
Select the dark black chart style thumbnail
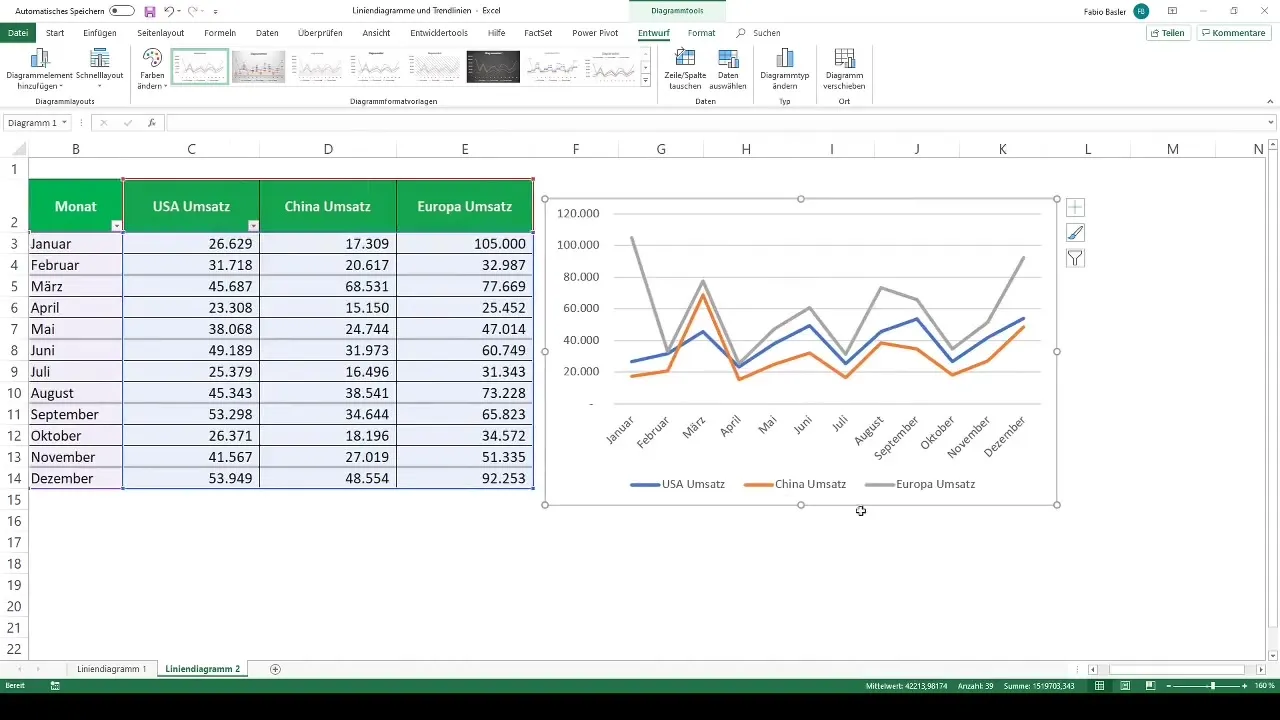[493, 67]
